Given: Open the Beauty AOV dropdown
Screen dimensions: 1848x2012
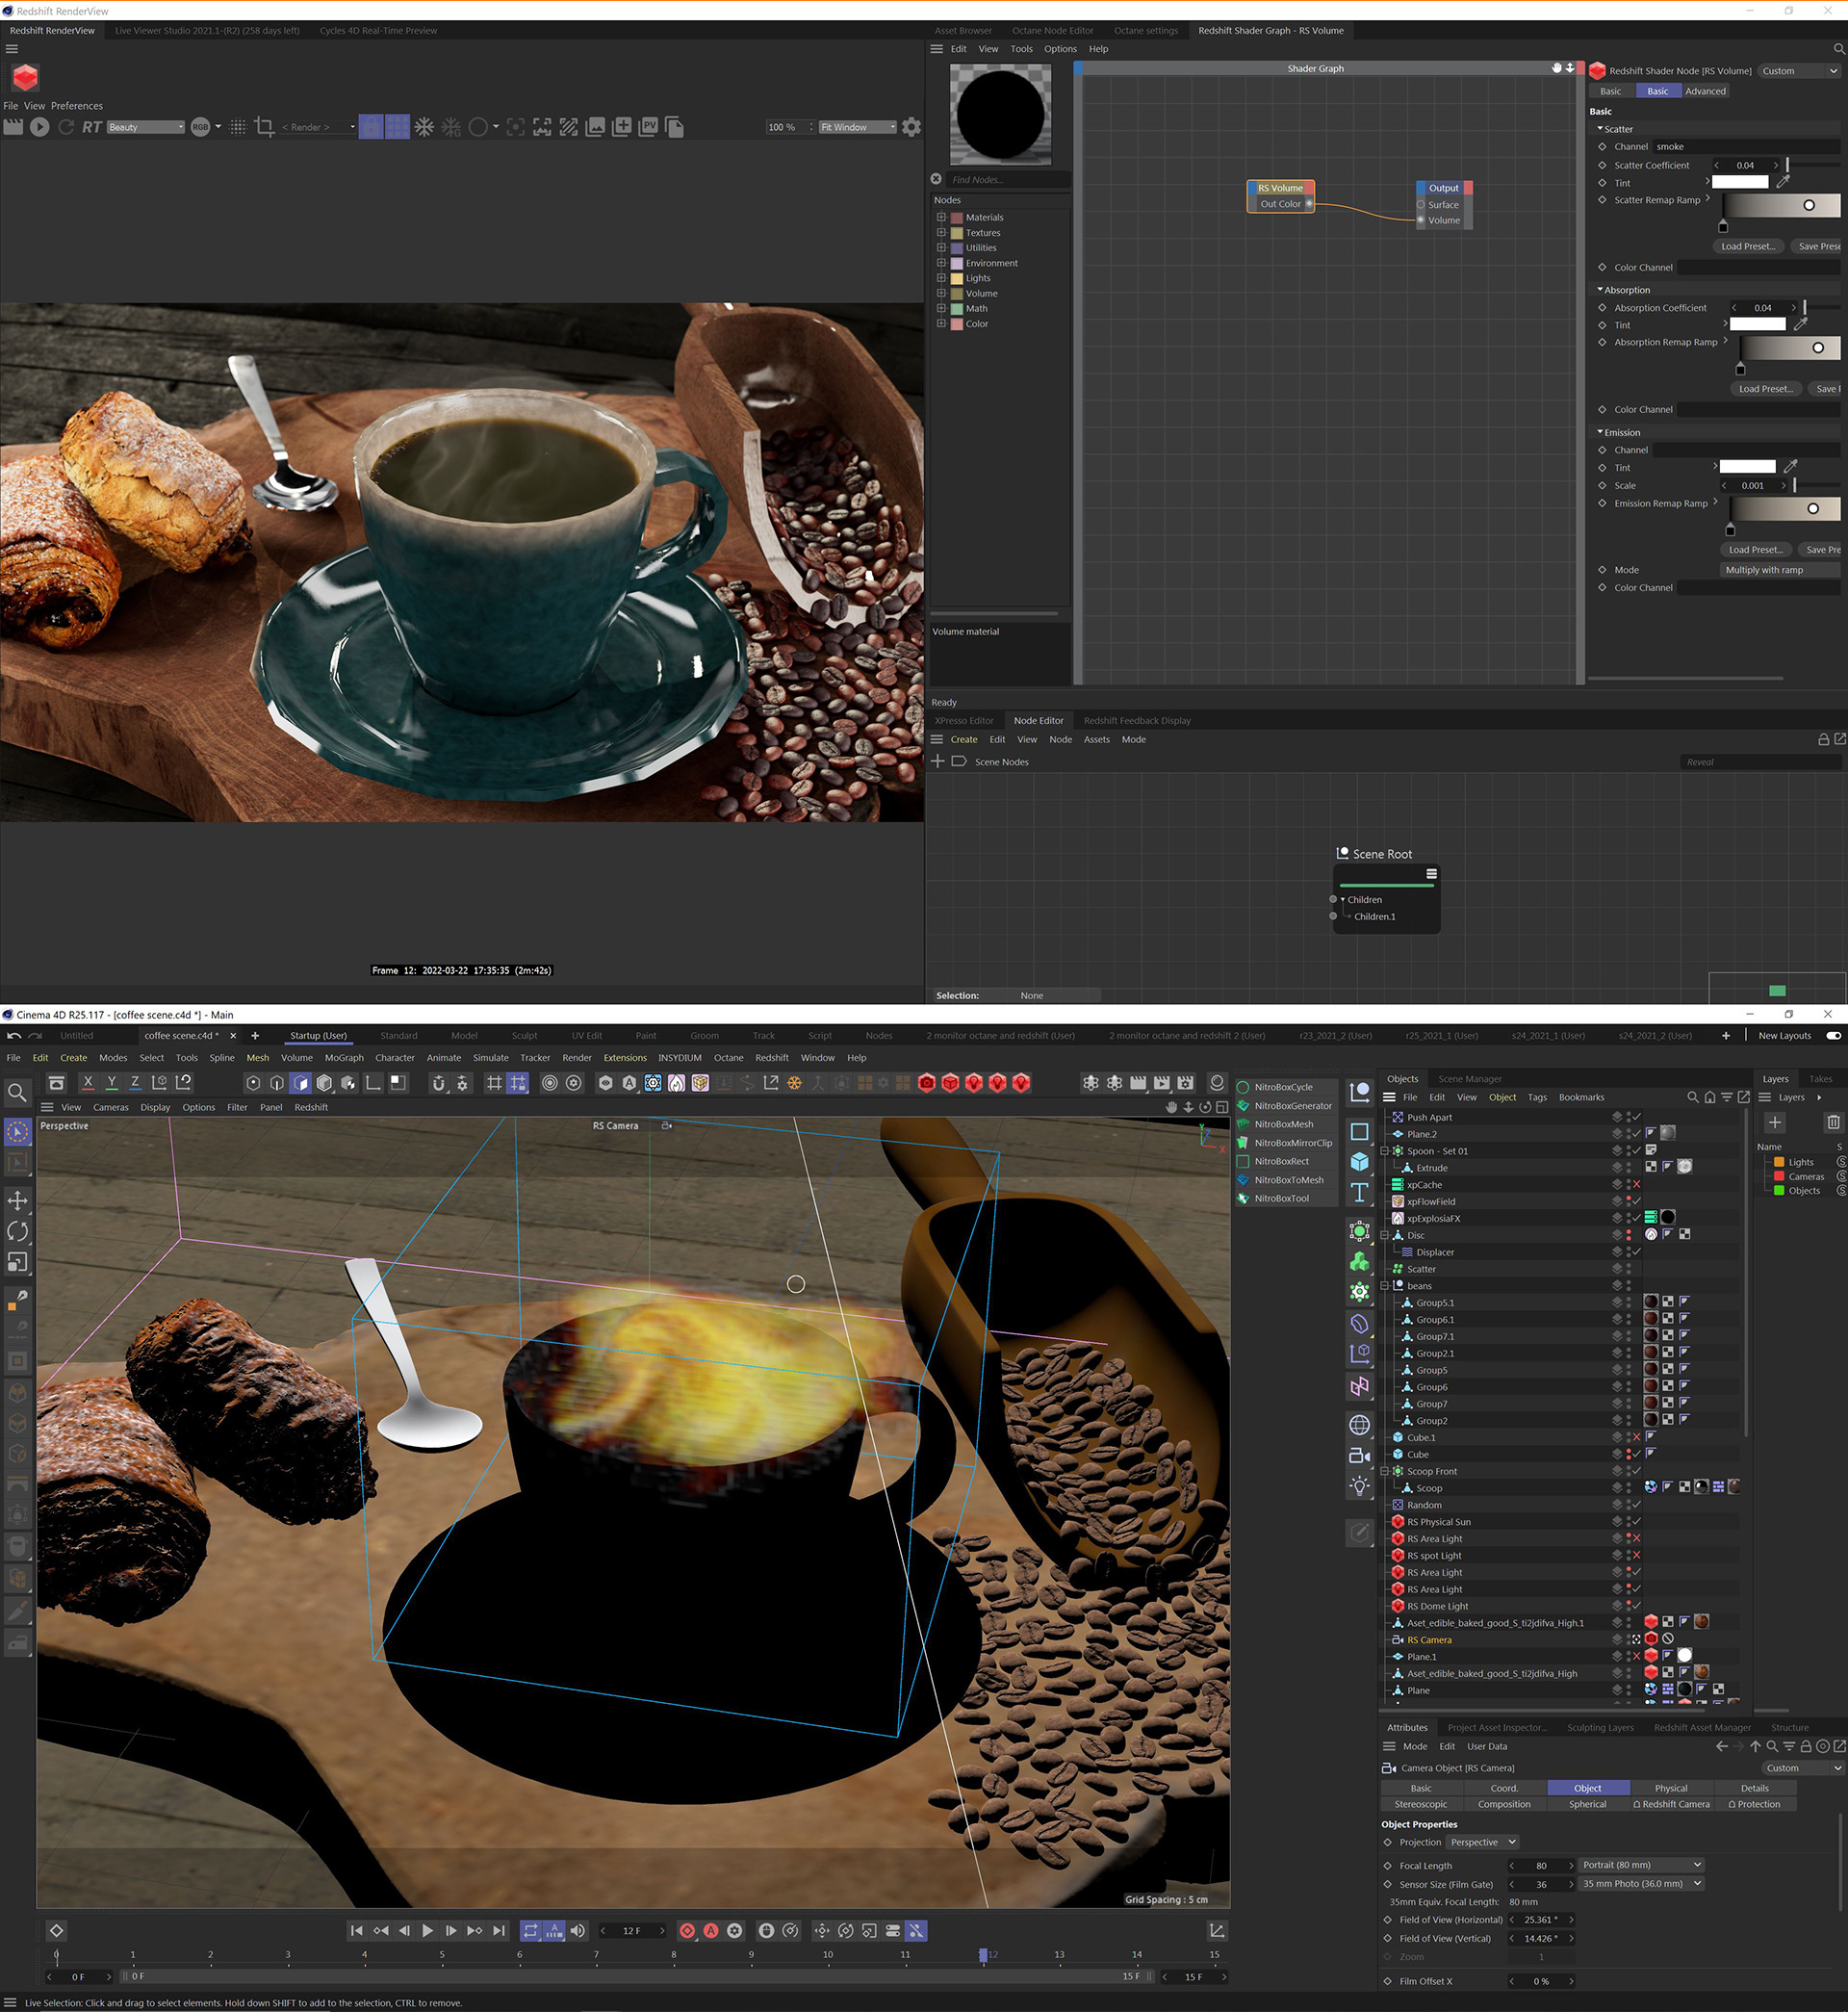Looking at the screenshot, I should (146, 127).
